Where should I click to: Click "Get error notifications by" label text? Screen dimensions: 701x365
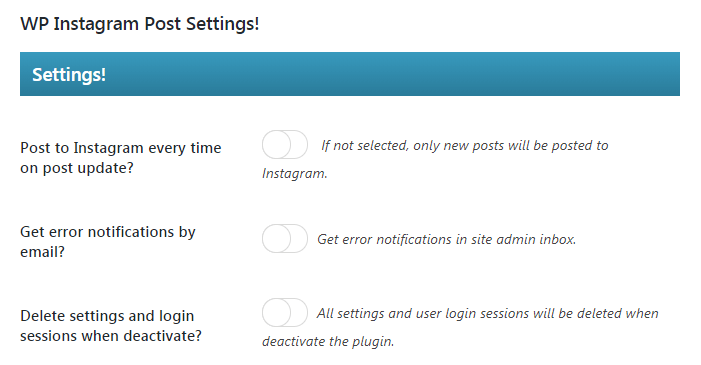click(108, 232)
